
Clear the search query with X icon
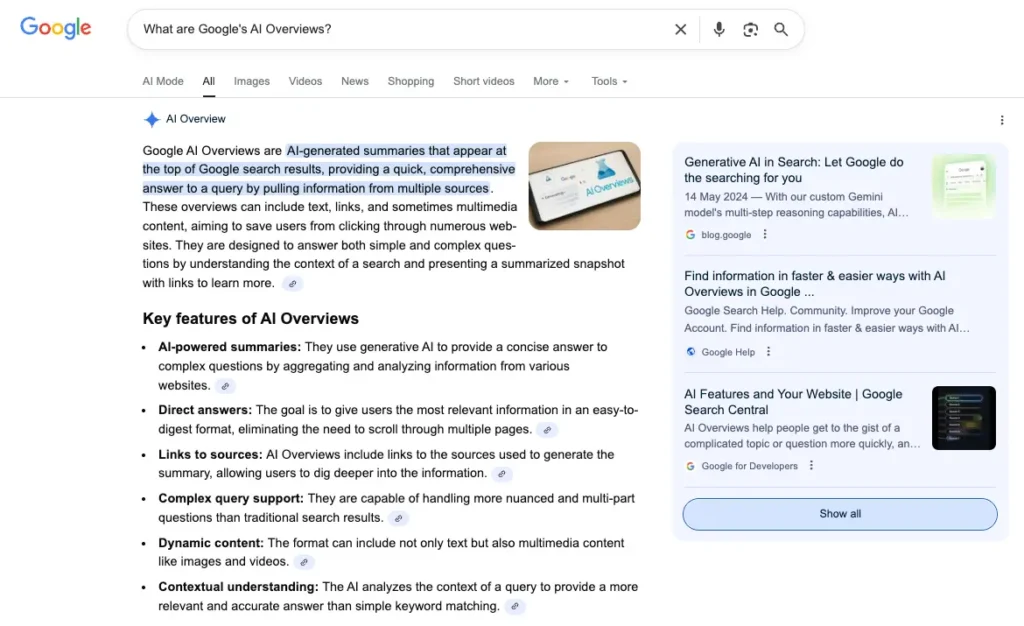coord(680,29)
